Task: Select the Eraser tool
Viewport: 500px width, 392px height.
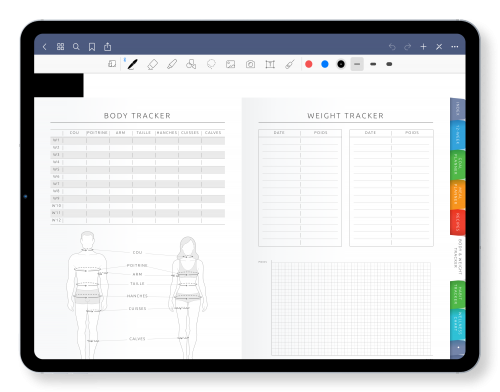Action: 152,64
